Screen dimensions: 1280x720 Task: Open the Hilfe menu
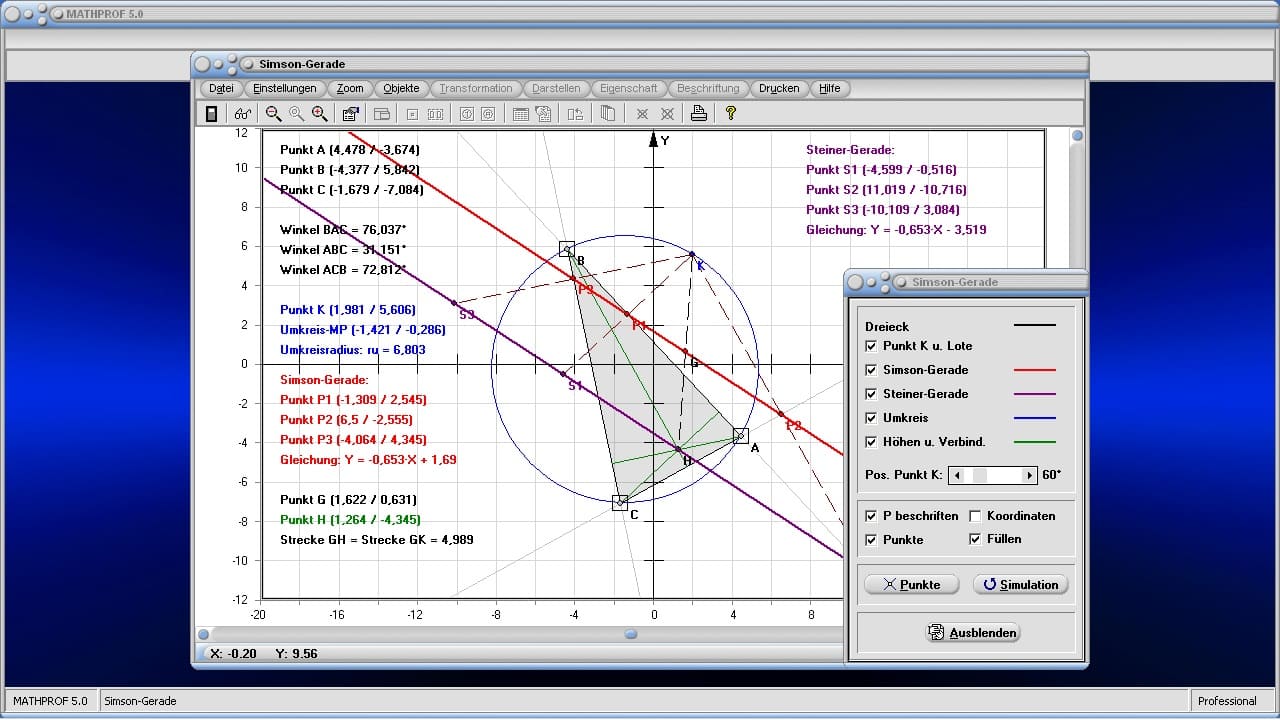830,88
